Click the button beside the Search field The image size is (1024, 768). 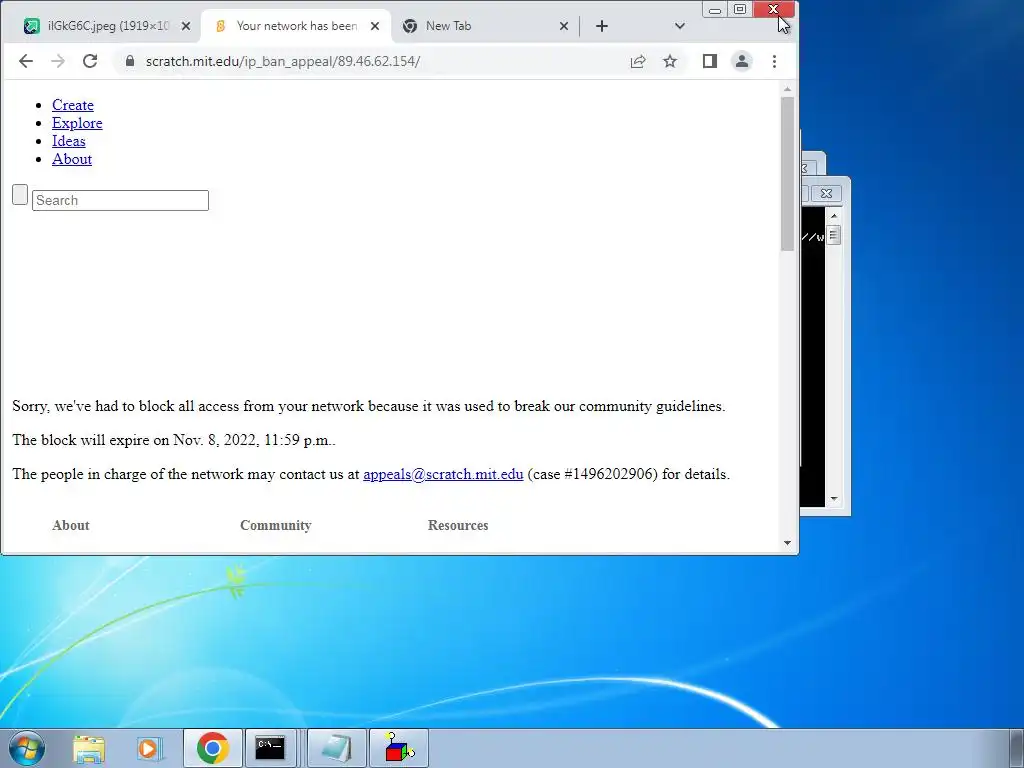click(20, 195)
